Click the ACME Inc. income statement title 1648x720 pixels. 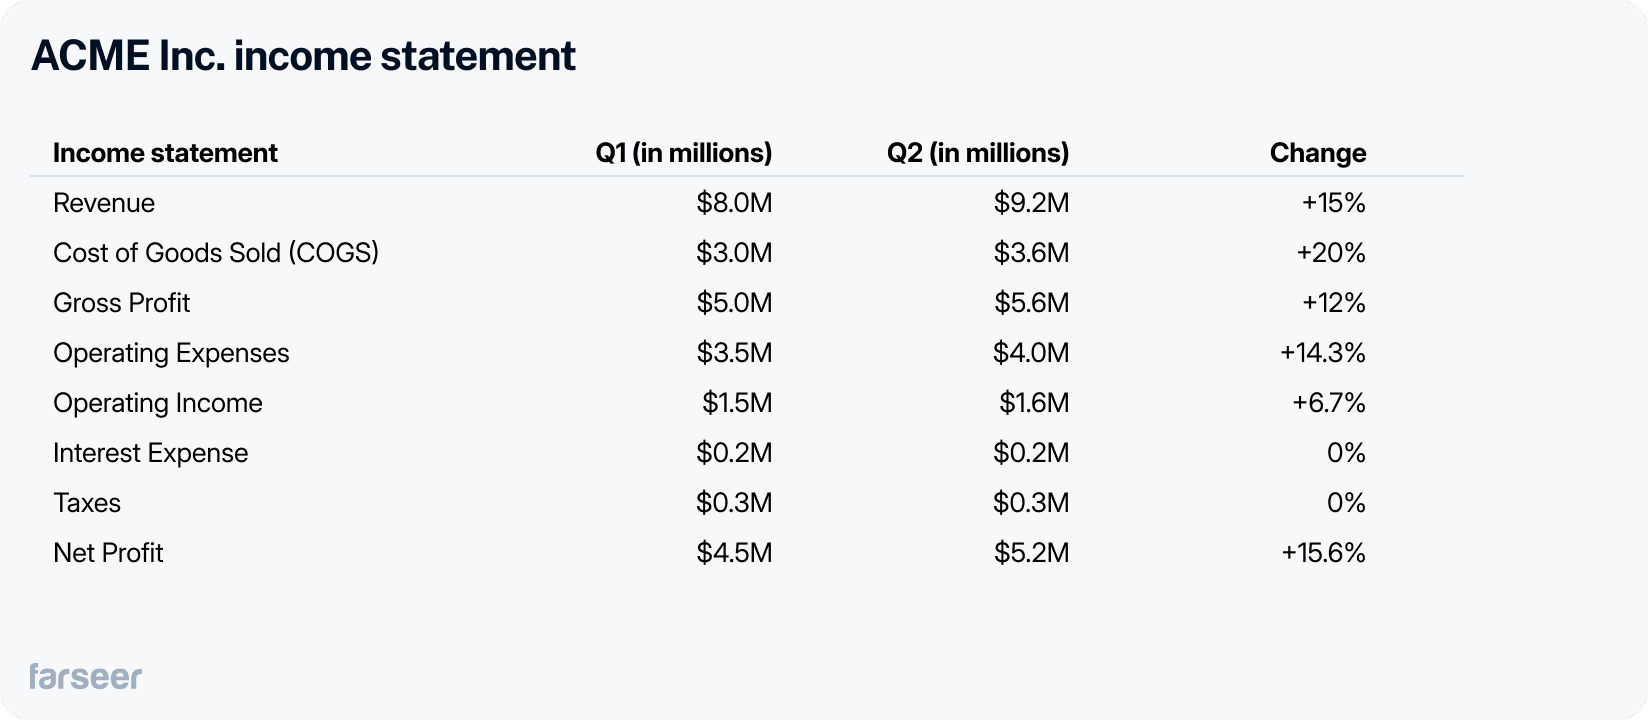point(303,56)
